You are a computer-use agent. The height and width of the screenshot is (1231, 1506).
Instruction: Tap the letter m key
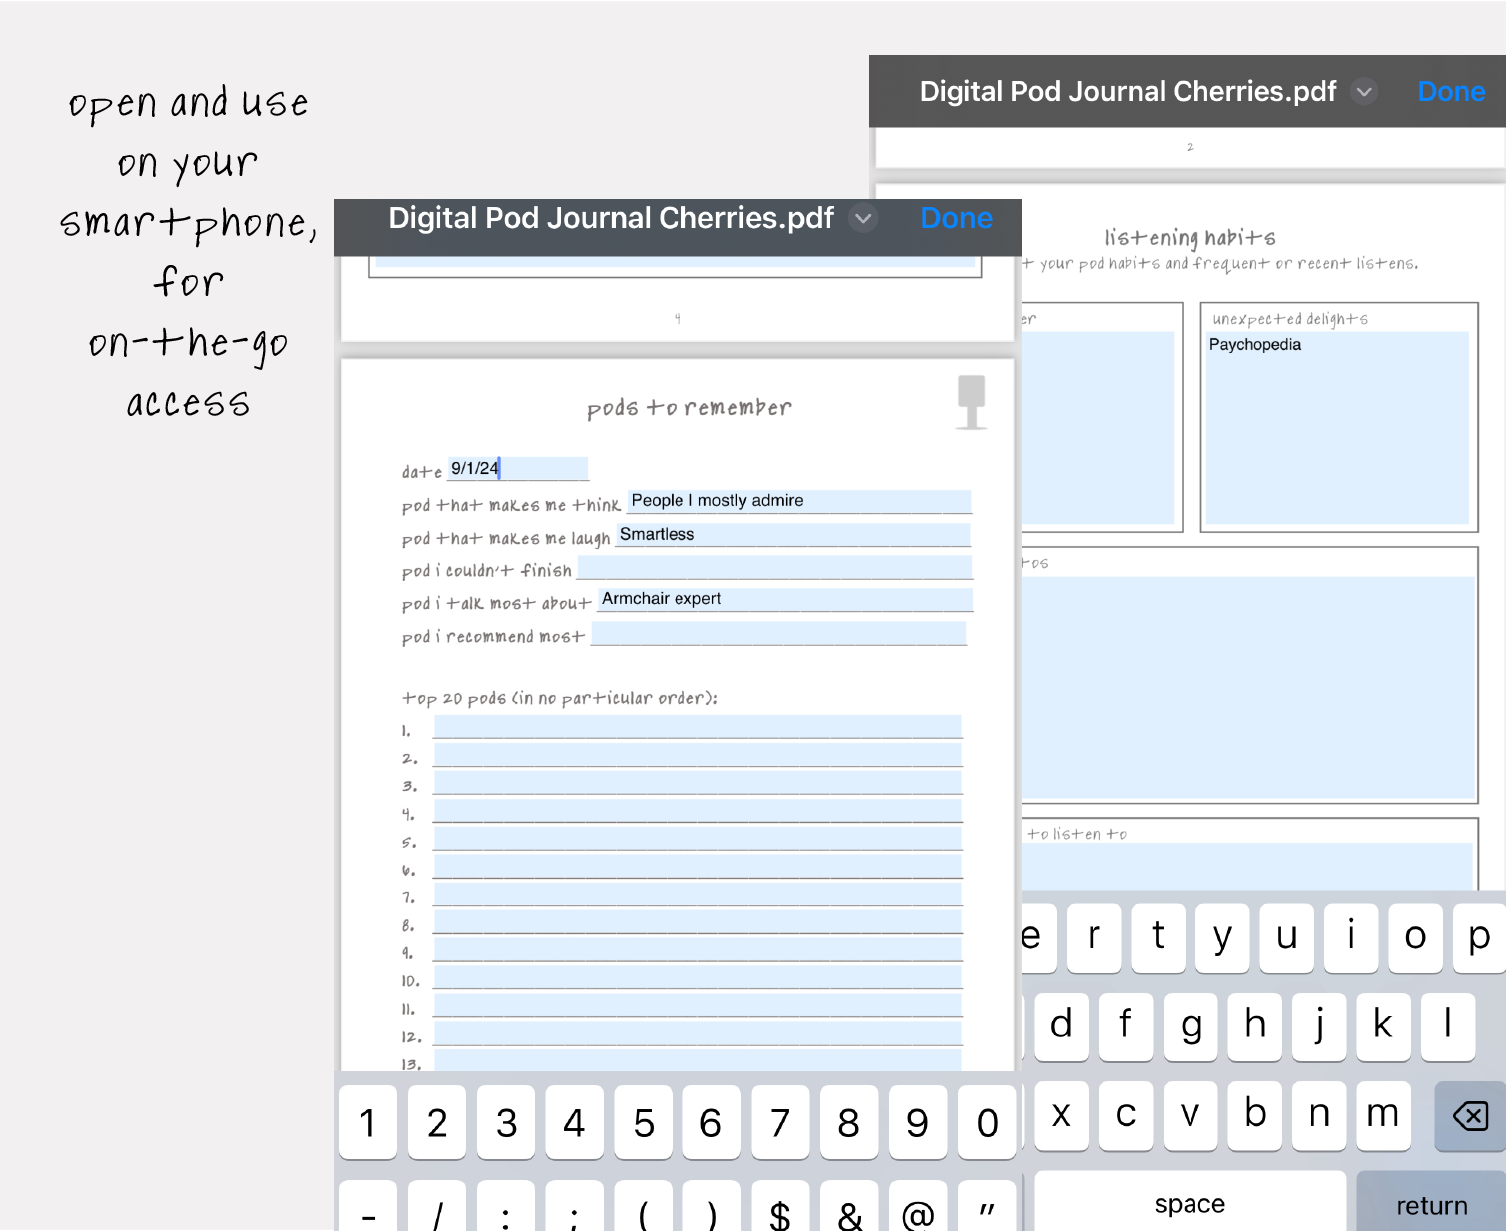coord(1382,1114)
